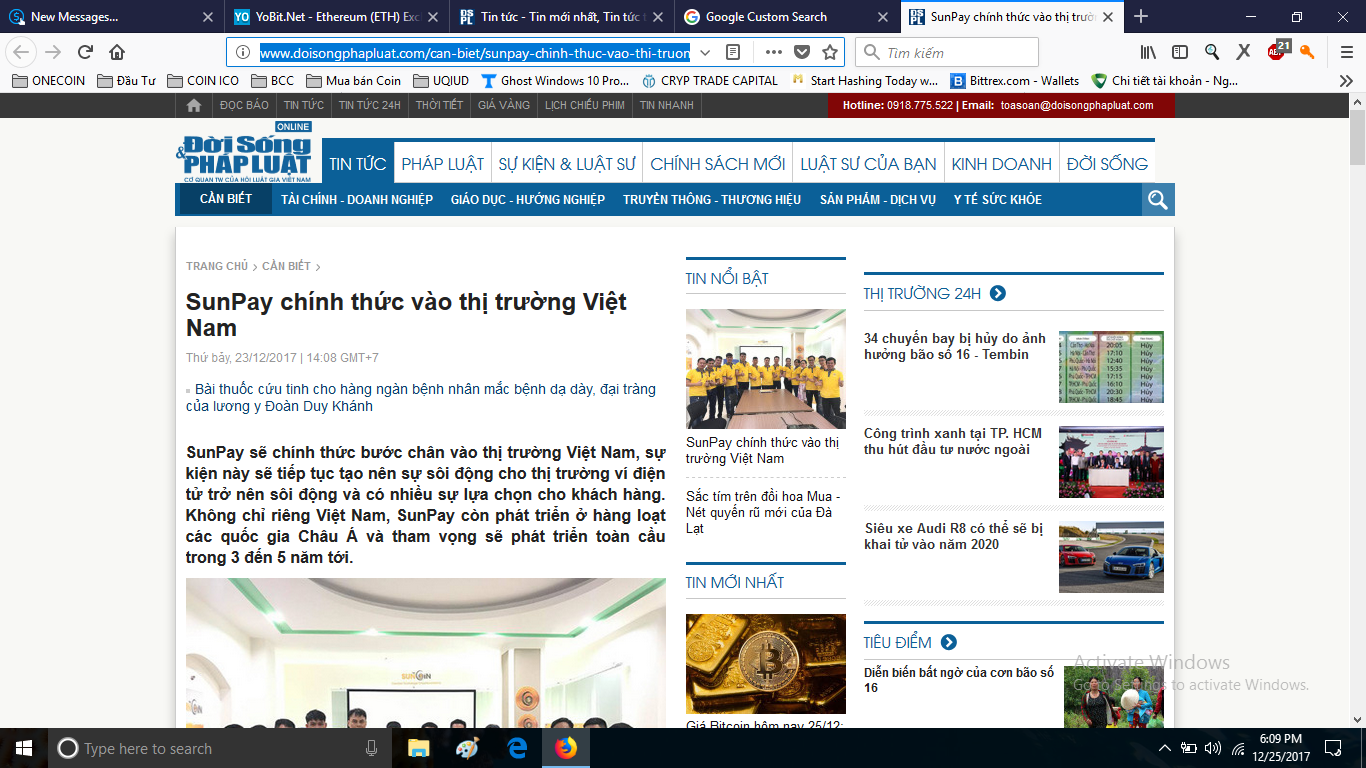Select Y TẾ SỨC KHỎE submenu

tap(998, 199)
